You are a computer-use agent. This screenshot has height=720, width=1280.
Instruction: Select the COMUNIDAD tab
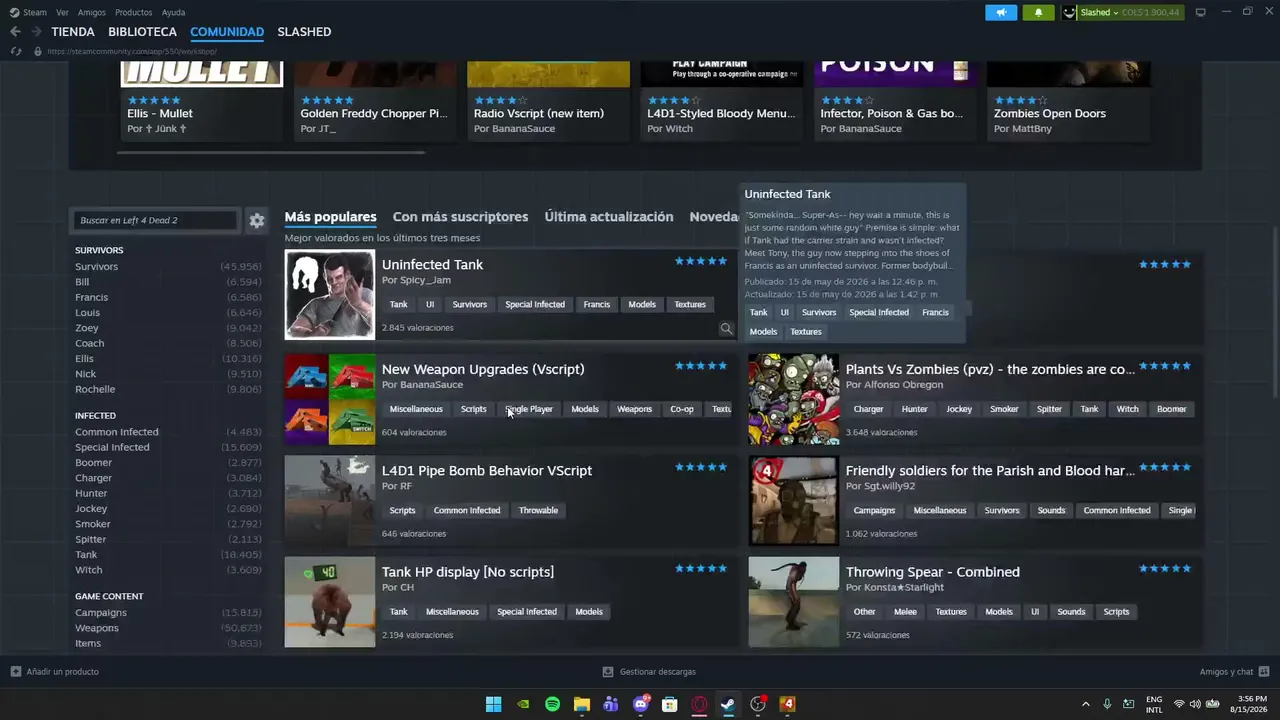227,32
